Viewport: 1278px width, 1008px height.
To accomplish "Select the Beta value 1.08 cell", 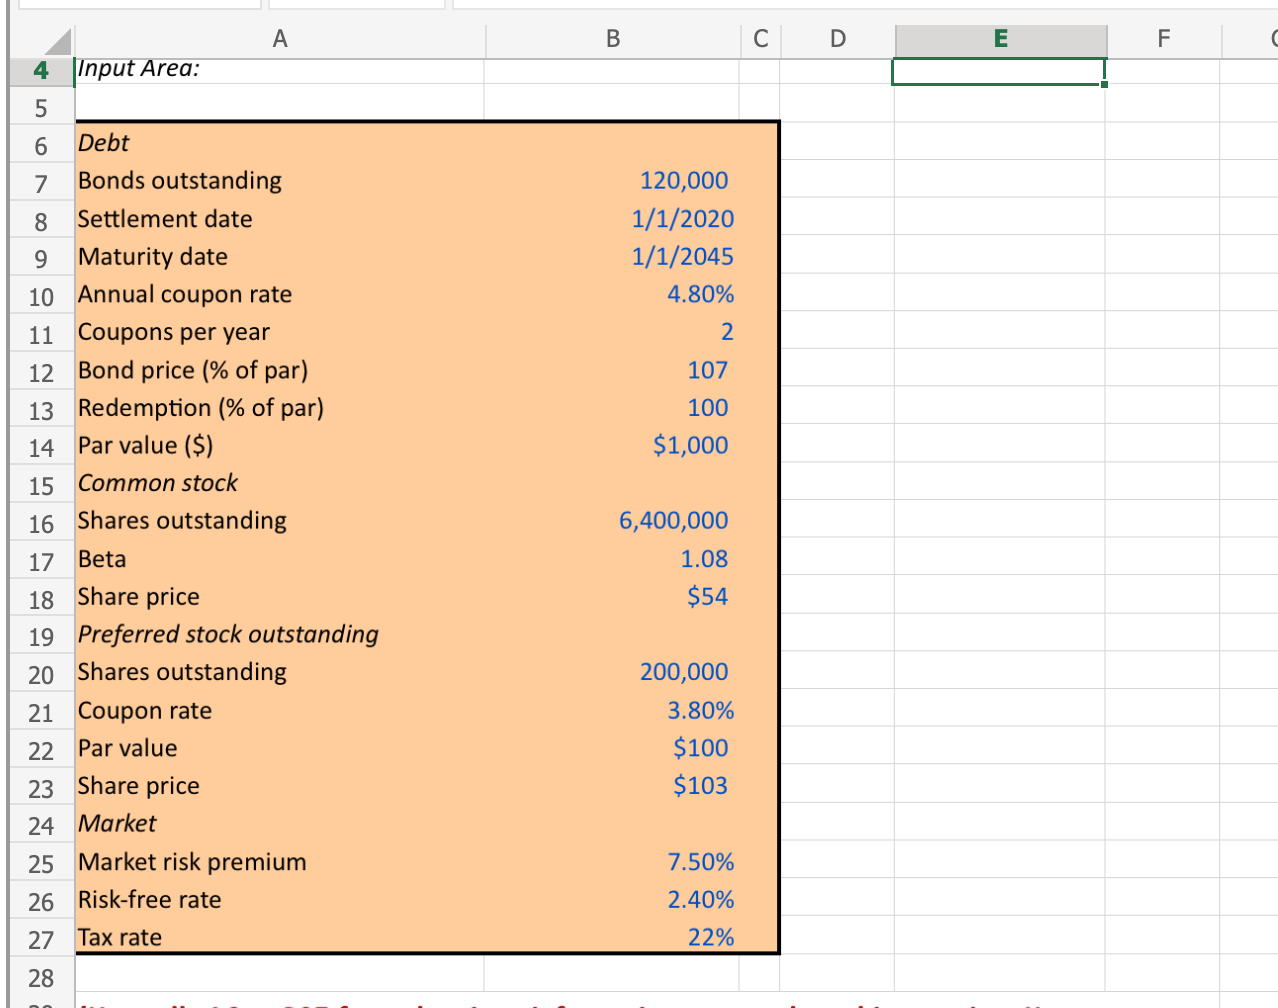I will (612, 559).
